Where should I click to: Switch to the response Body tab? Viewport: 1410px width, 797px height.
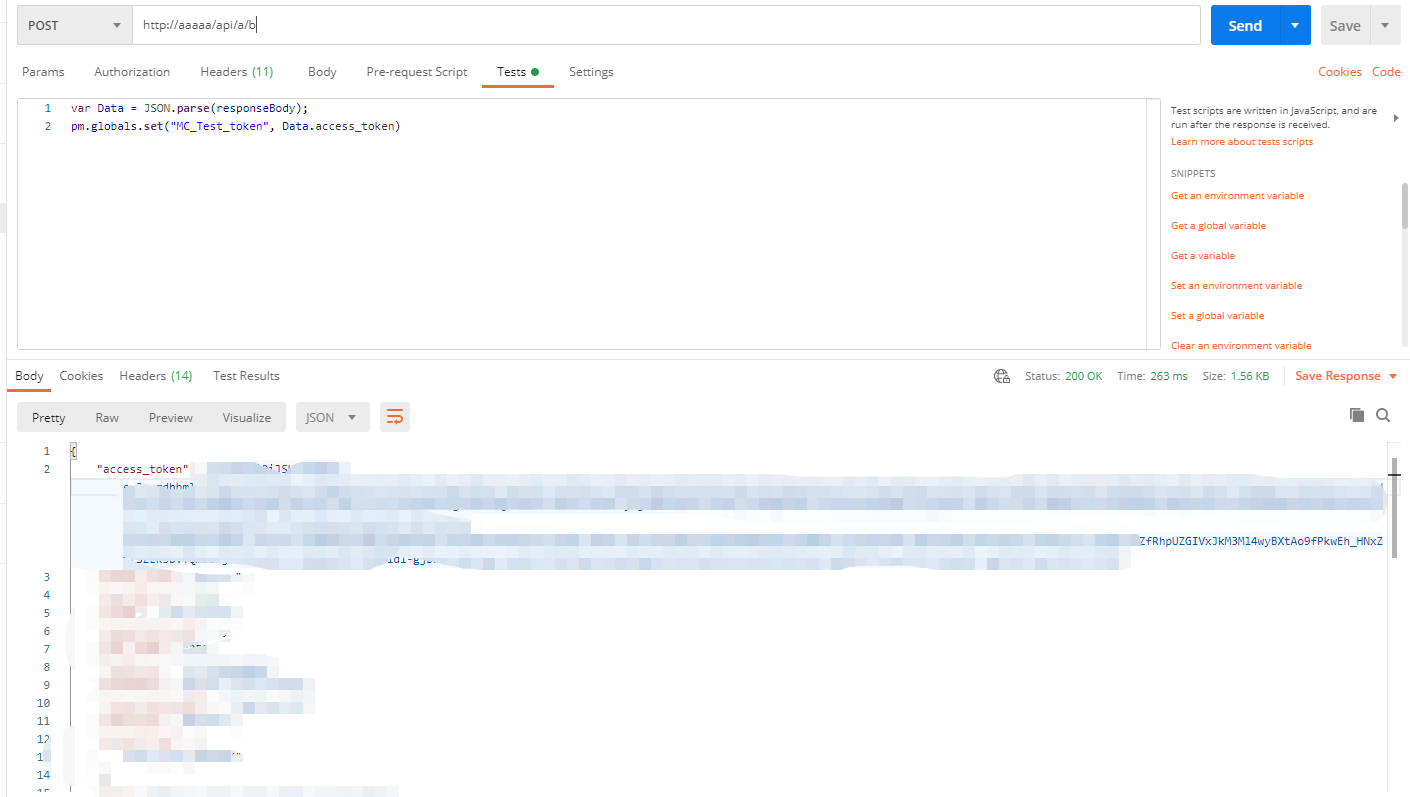point(29,376)
